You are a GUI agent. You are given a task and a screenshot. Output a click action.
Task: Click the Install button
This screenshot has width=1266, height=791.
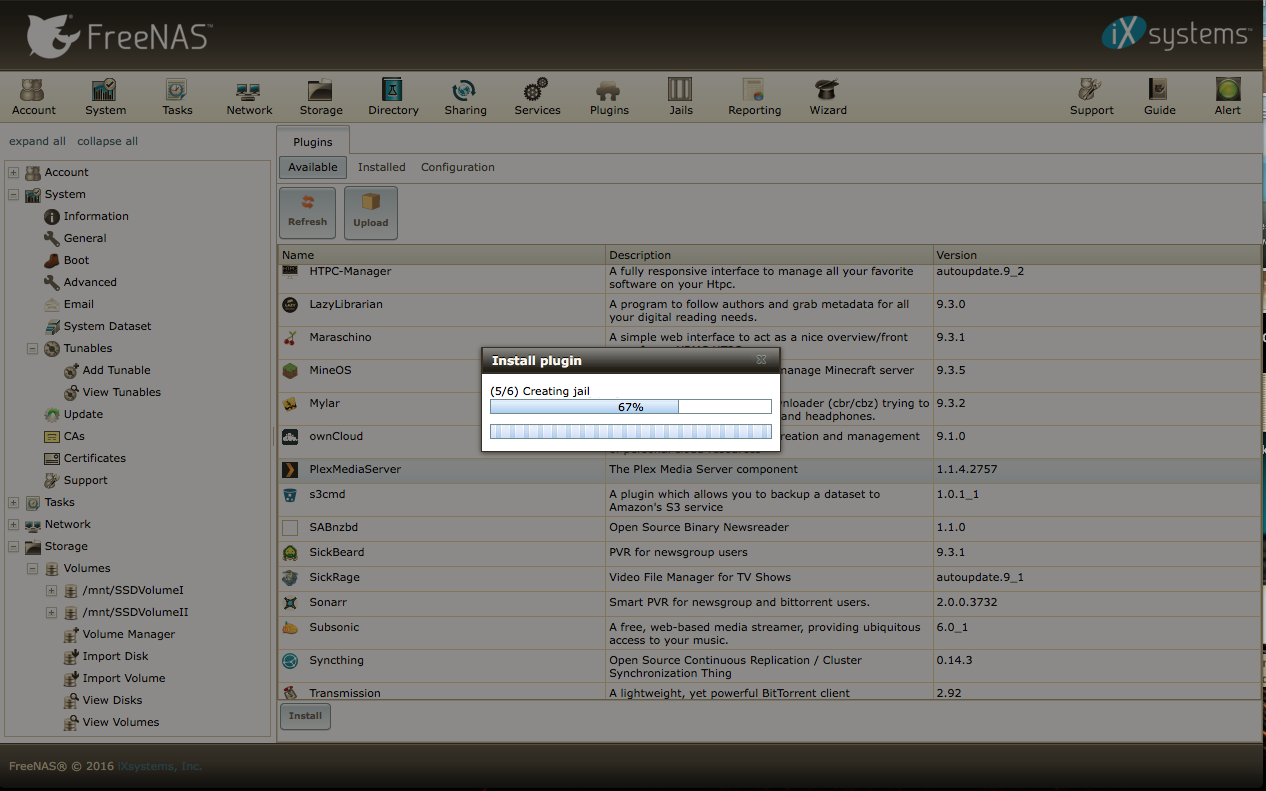306,716
